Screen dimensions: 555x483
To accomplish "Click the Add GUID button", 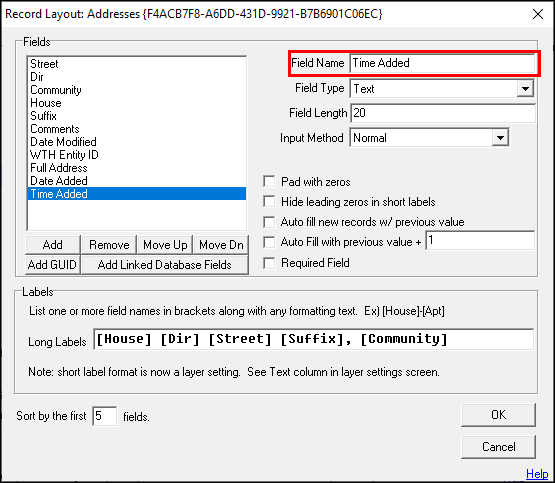I will pos(53,265).
